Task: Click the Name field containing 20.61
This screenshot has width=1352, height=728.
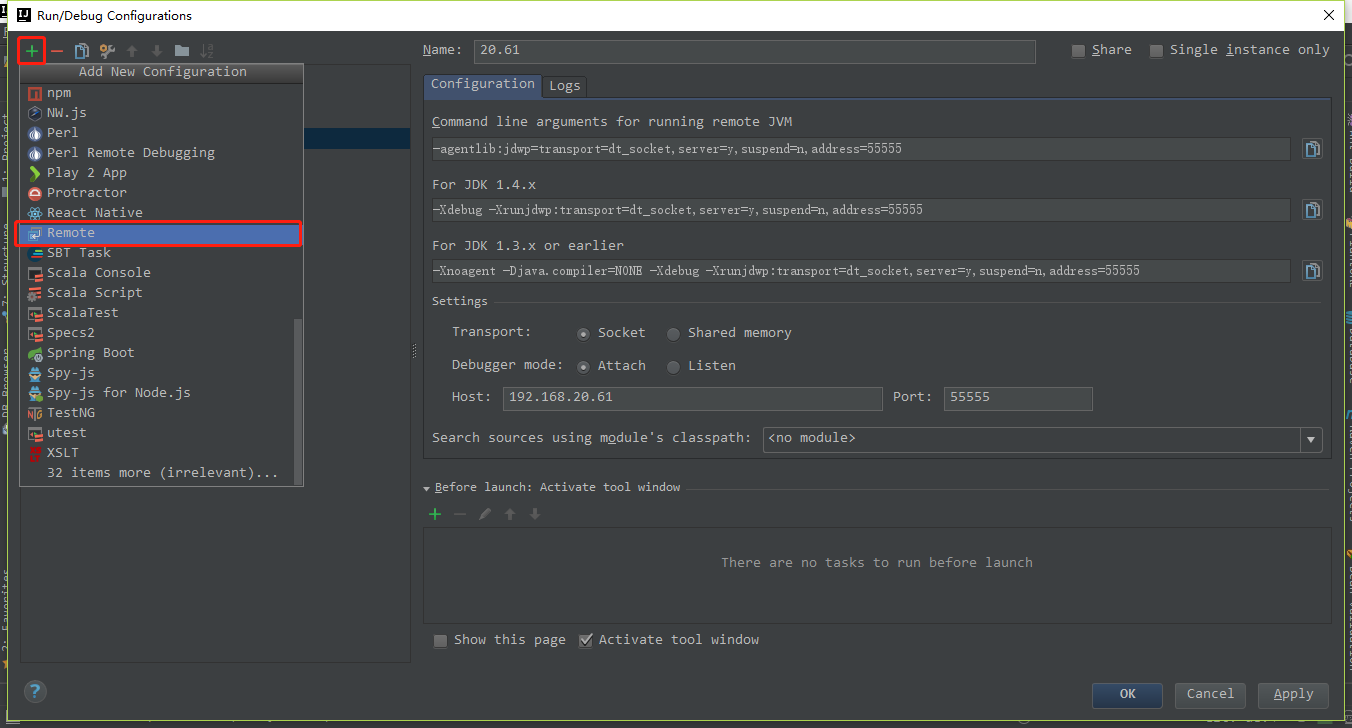Action: click(754, 51)
